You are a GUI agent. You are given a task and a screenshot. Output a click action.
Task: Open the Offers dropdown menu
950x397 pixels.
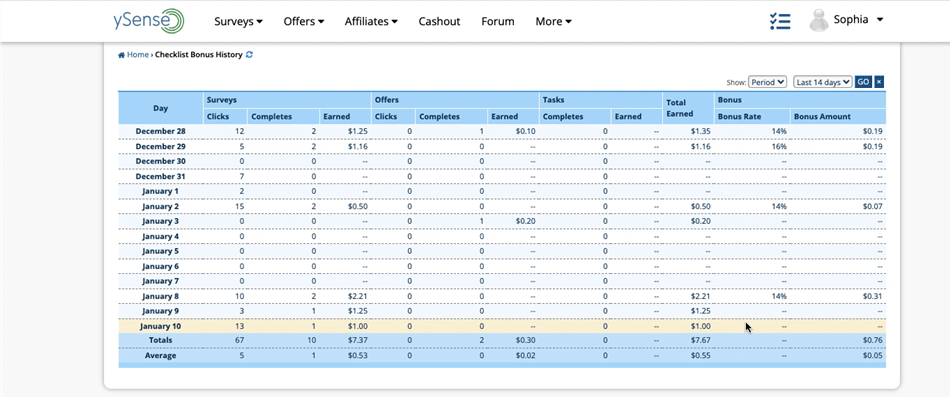pos(304,21)
